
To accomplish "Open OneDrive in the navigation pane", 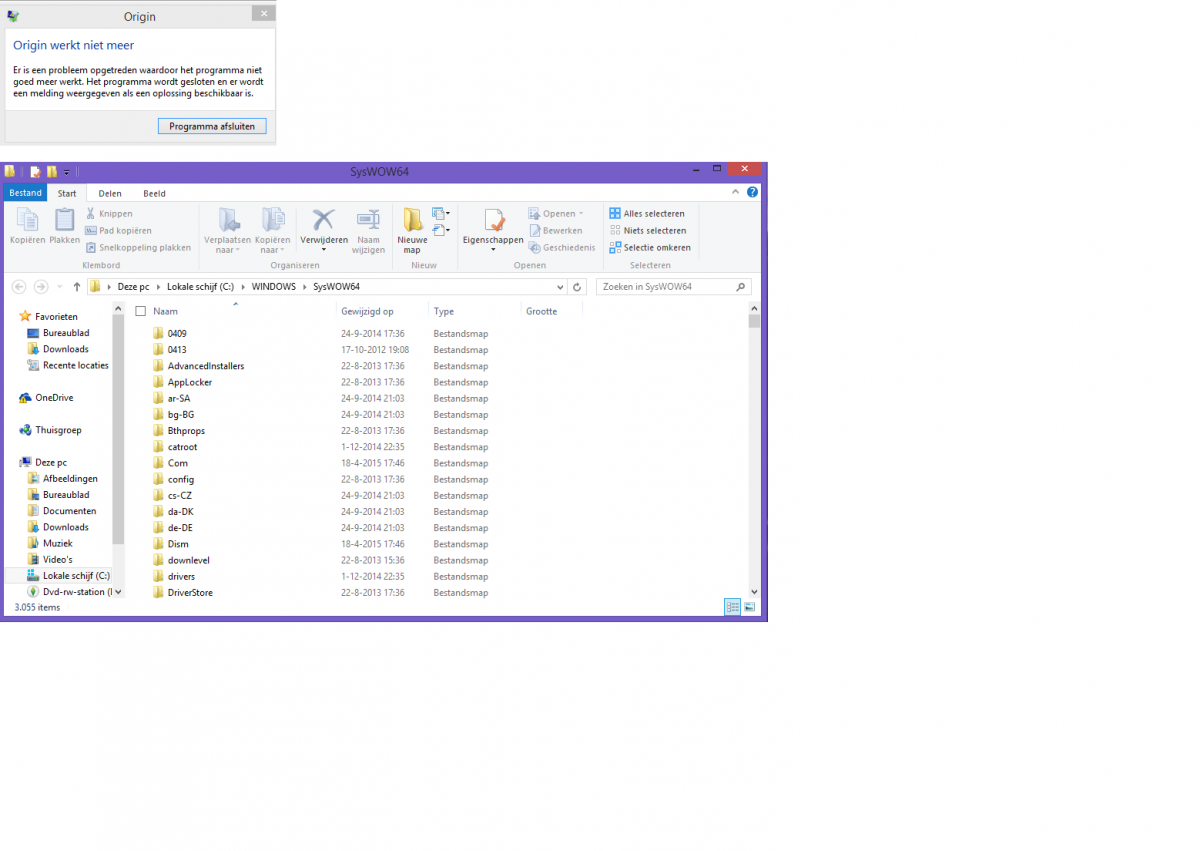I will pyautogui.click(x=46, y=398).
